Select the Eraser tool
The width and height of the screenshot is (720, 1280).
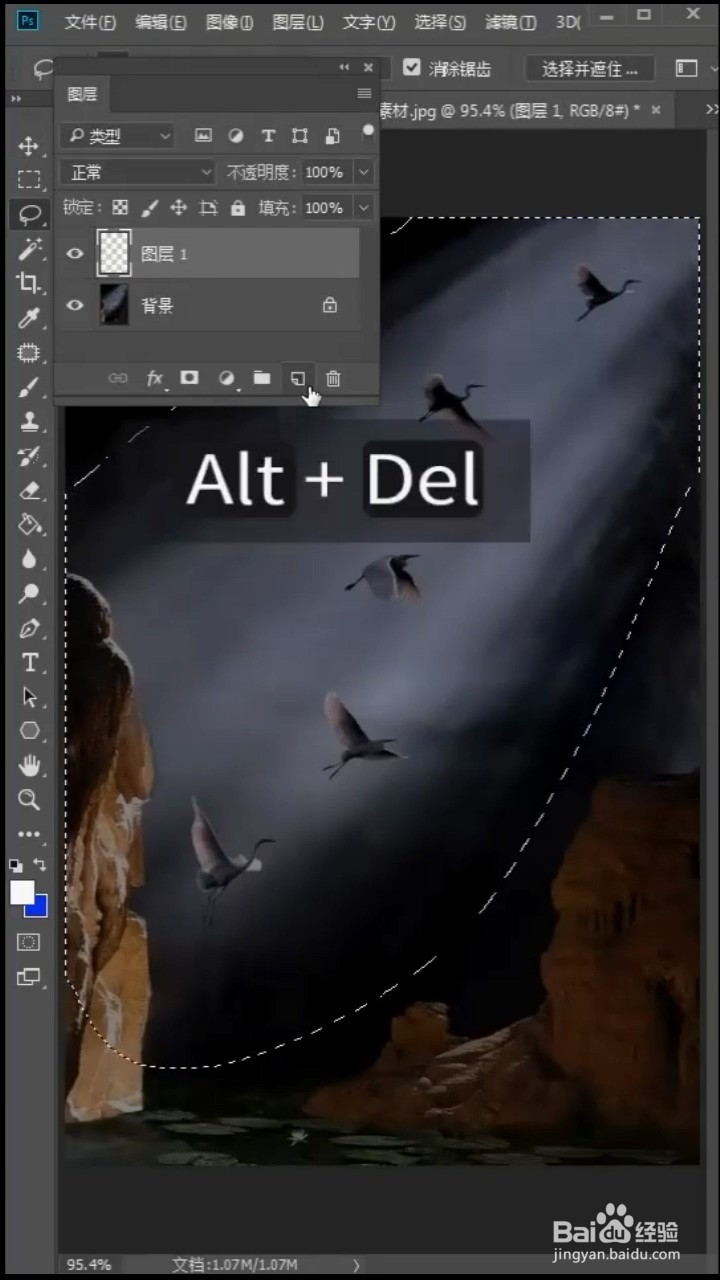(29, 490)
